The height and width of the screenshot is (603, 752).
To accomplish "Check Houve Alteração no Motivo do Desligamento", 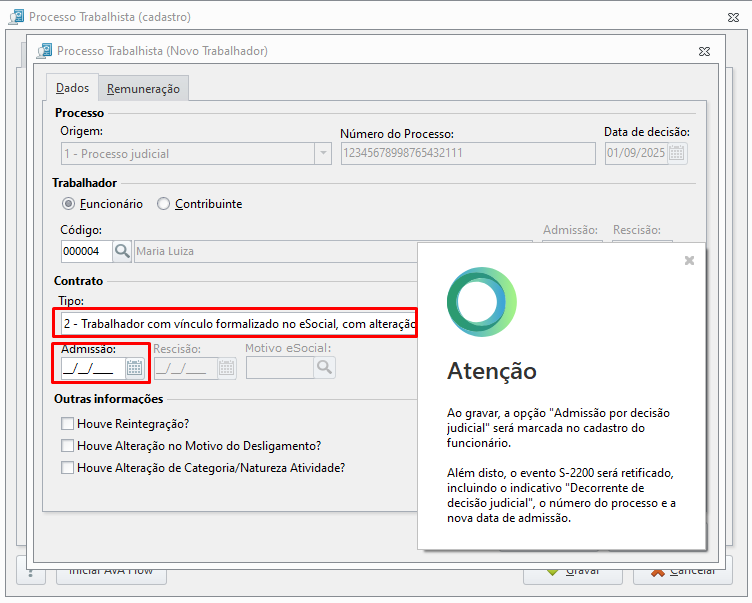I will click(x=68, y=446).
